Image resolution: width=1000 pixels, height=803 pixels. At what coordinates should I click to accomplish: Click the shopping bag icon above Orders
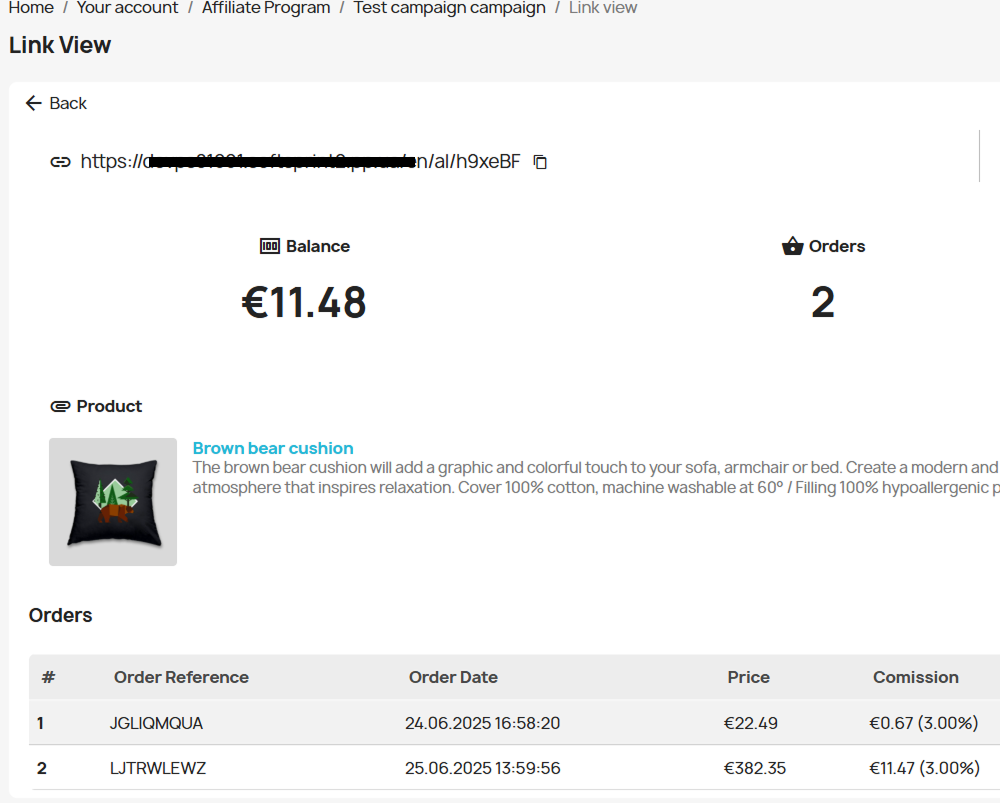click(792, 245)
